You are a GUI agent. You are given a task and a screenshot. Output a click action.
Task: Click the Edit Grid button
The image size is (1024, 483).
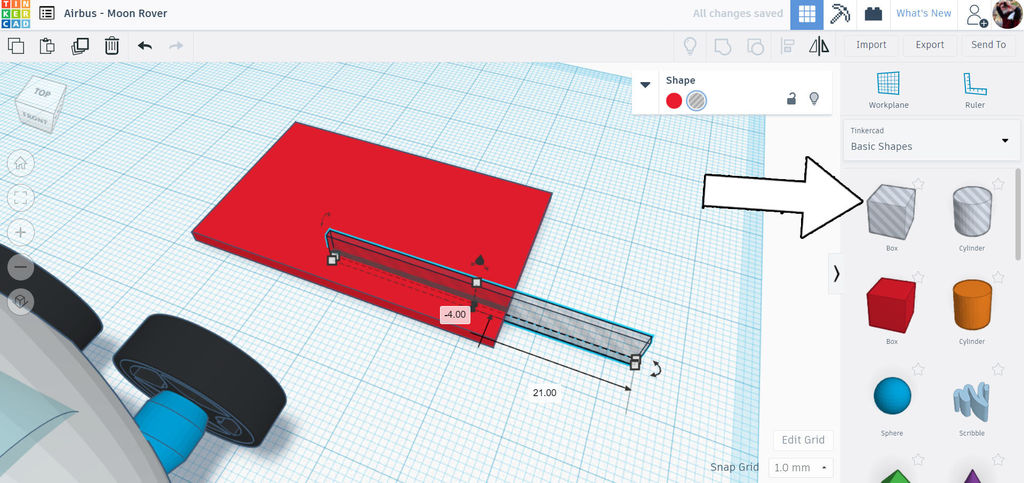pyautogui.click(x=805, y=440)
